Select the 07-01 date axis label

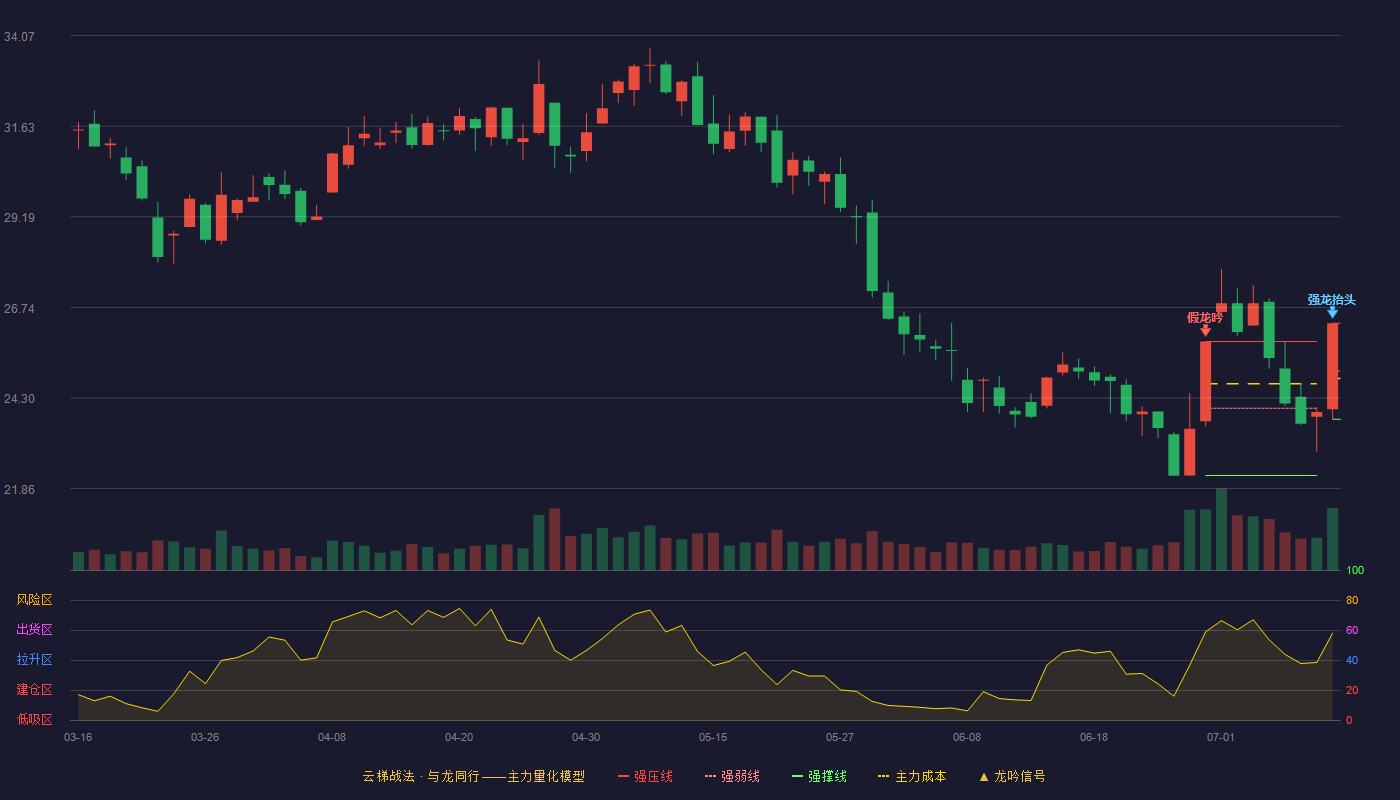1220,737
